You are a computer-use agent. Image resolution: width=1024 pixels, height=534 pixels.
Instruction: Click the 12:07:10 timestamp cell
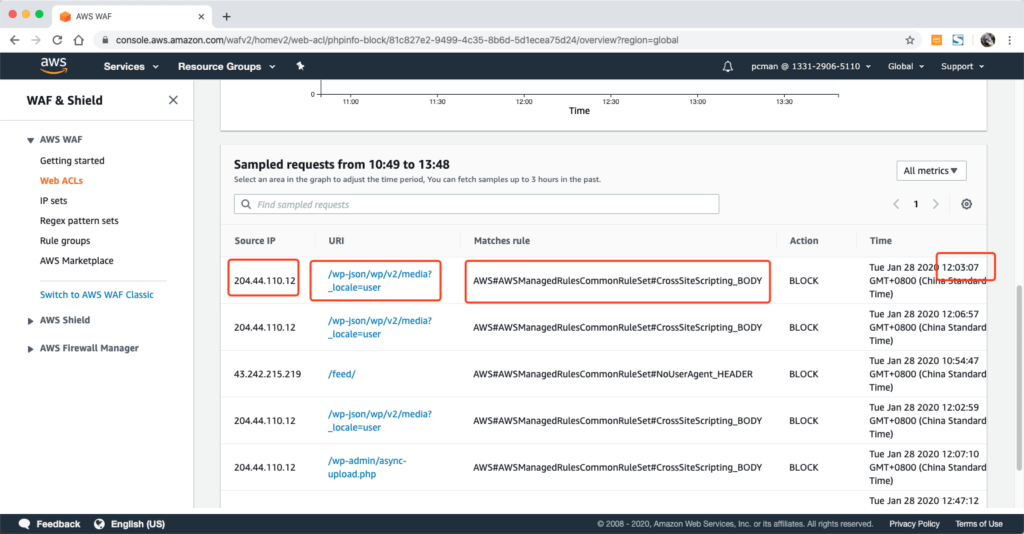(928, 467)
